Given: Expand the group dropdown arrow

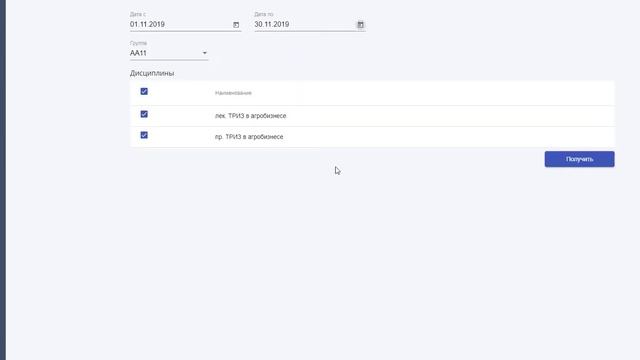Looking at the screenshot, I should tap(204, 53).
